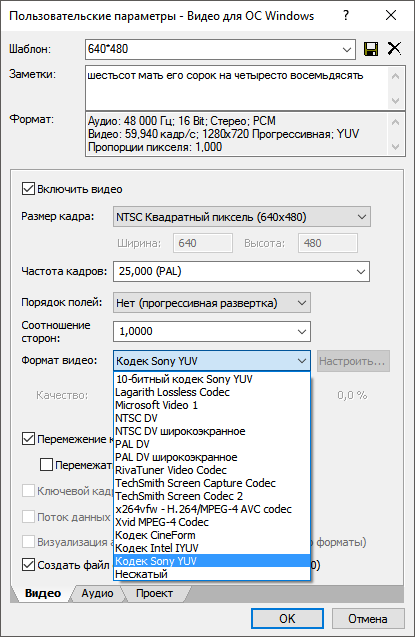Click the OK button
The image size is (415, 637).
point(287,618)
